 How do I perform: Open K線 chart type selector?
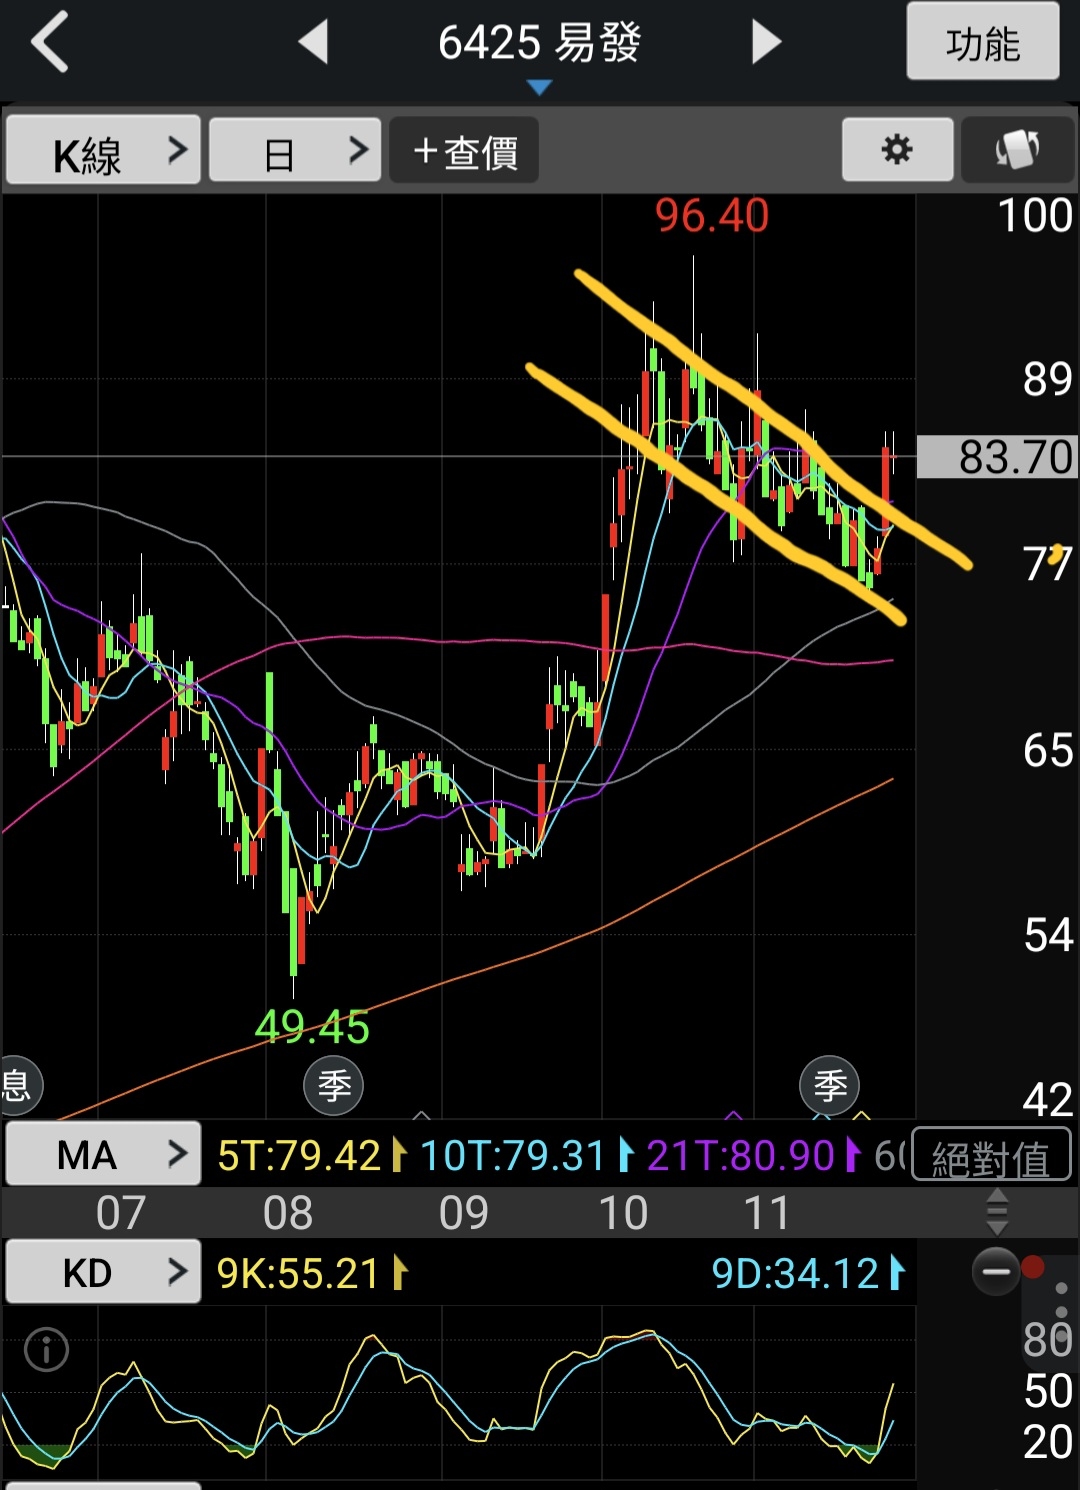coord(103,150)
